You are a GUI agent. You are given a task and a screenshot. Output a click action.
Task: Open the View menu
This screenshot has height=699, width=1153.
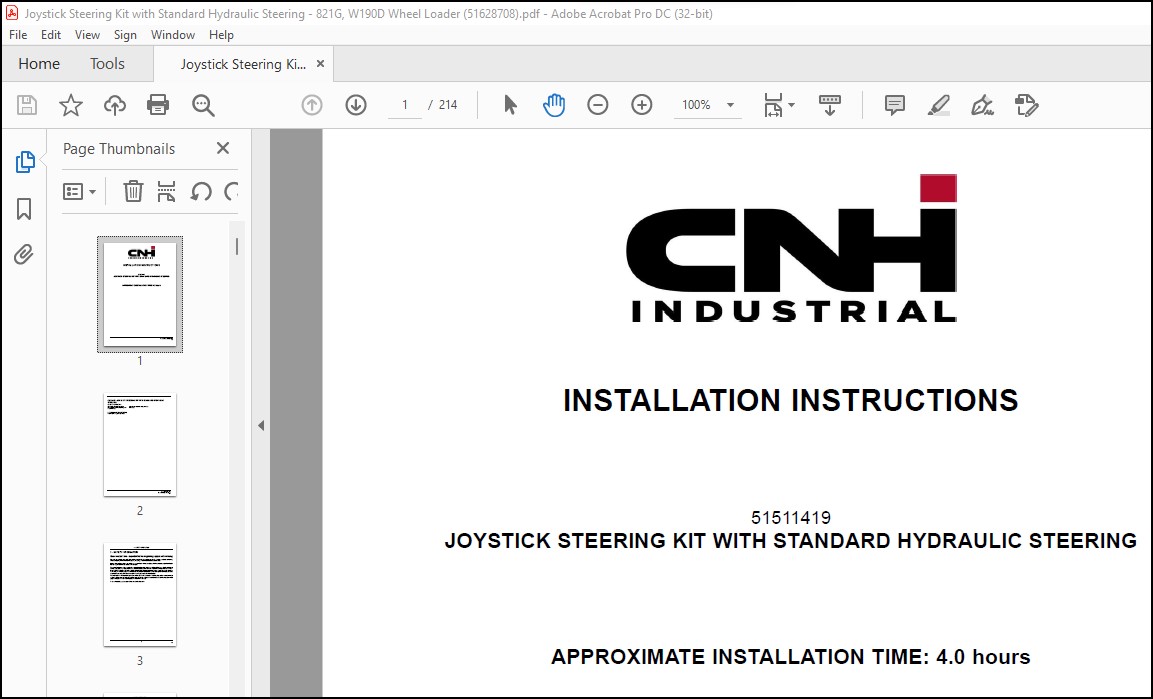coord(87,35)
